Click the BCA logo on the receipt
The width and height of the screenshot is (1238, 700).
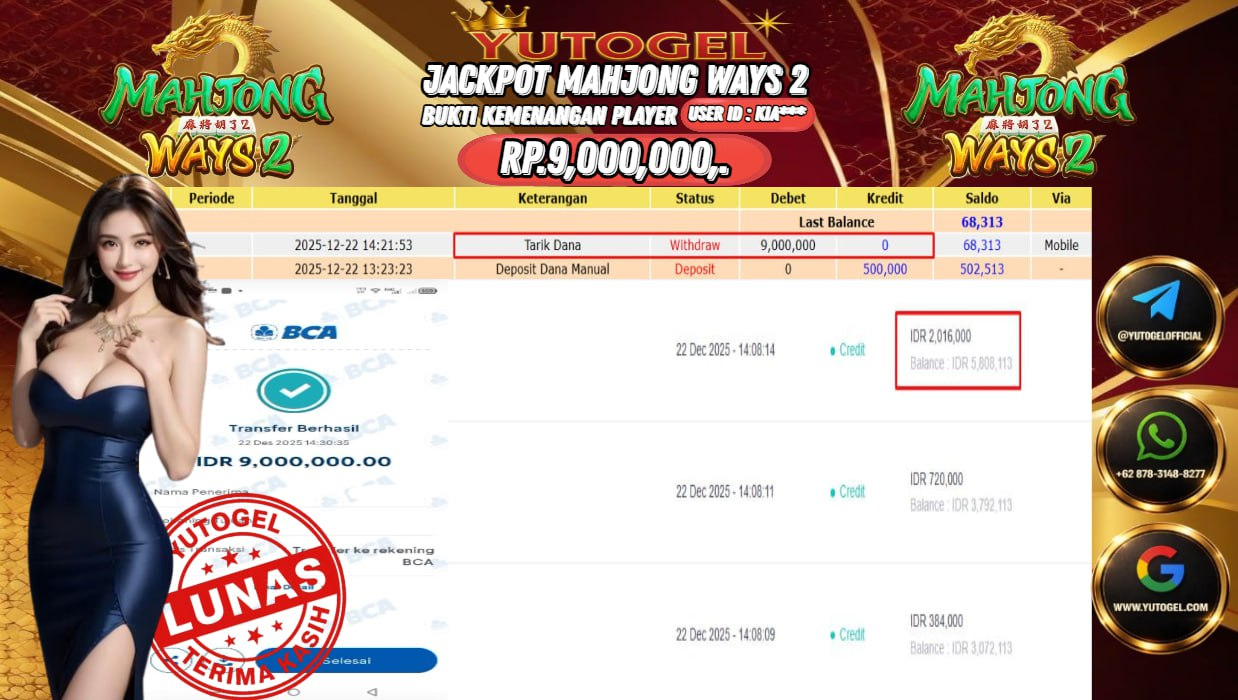click(x=294, y=332)
